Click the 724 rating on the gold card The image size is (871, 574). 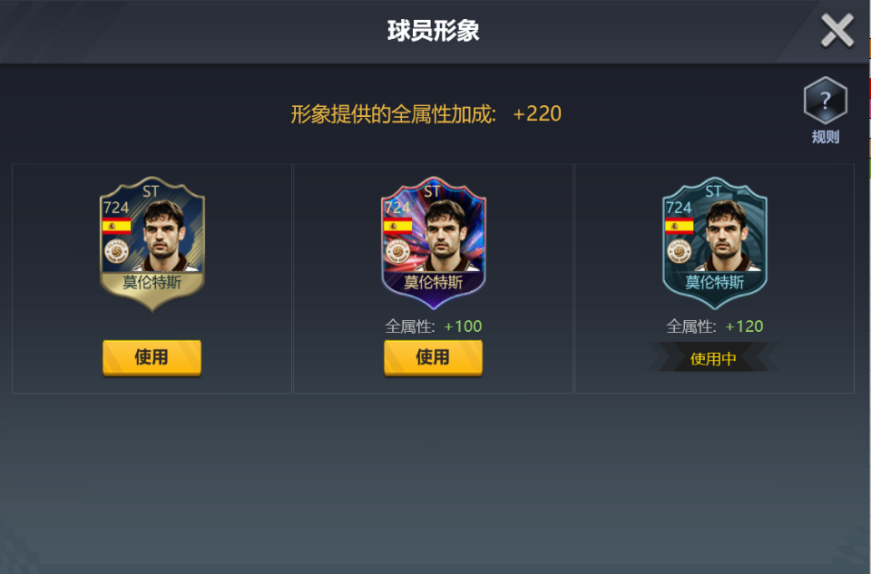pos(116,207)
